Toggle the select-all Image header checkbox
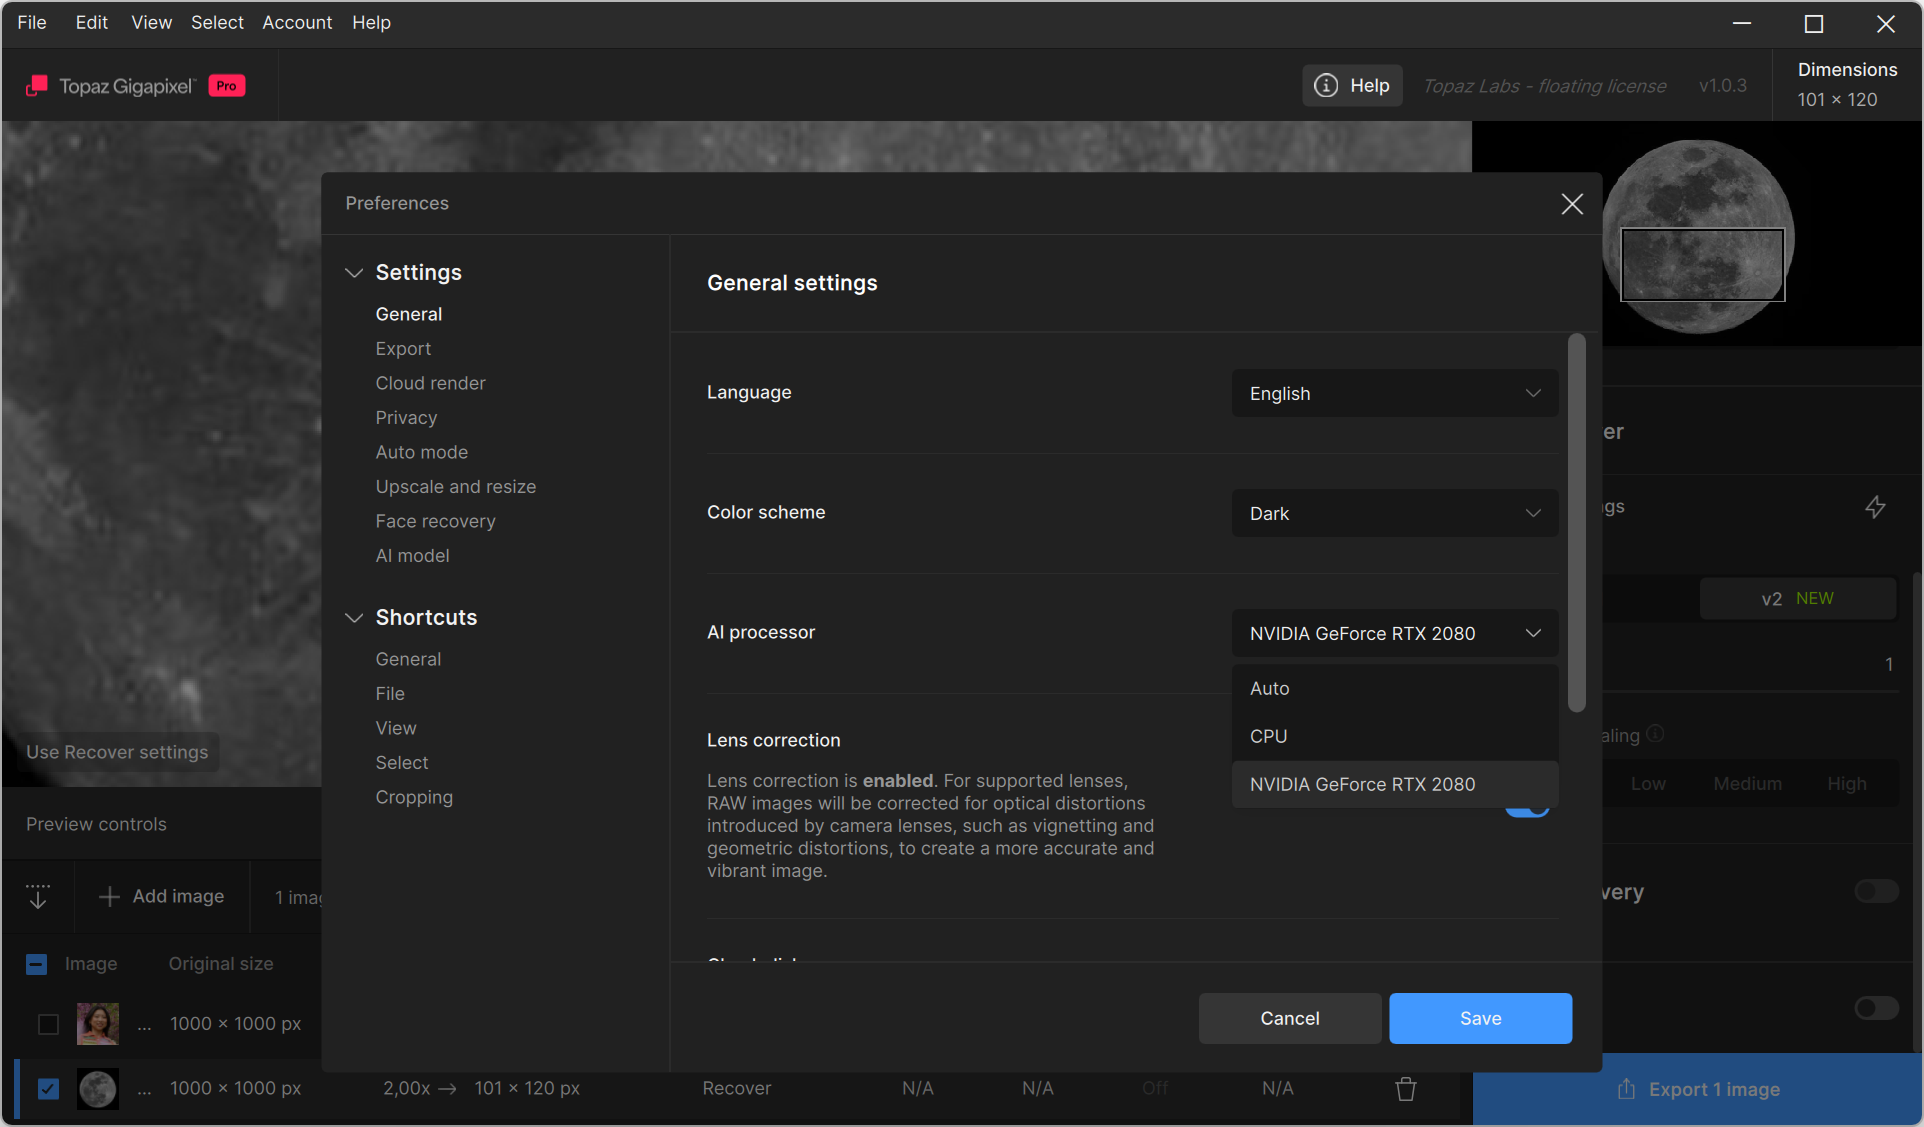The width and height of the screenshot is (1924, 1127). point(36,964)
